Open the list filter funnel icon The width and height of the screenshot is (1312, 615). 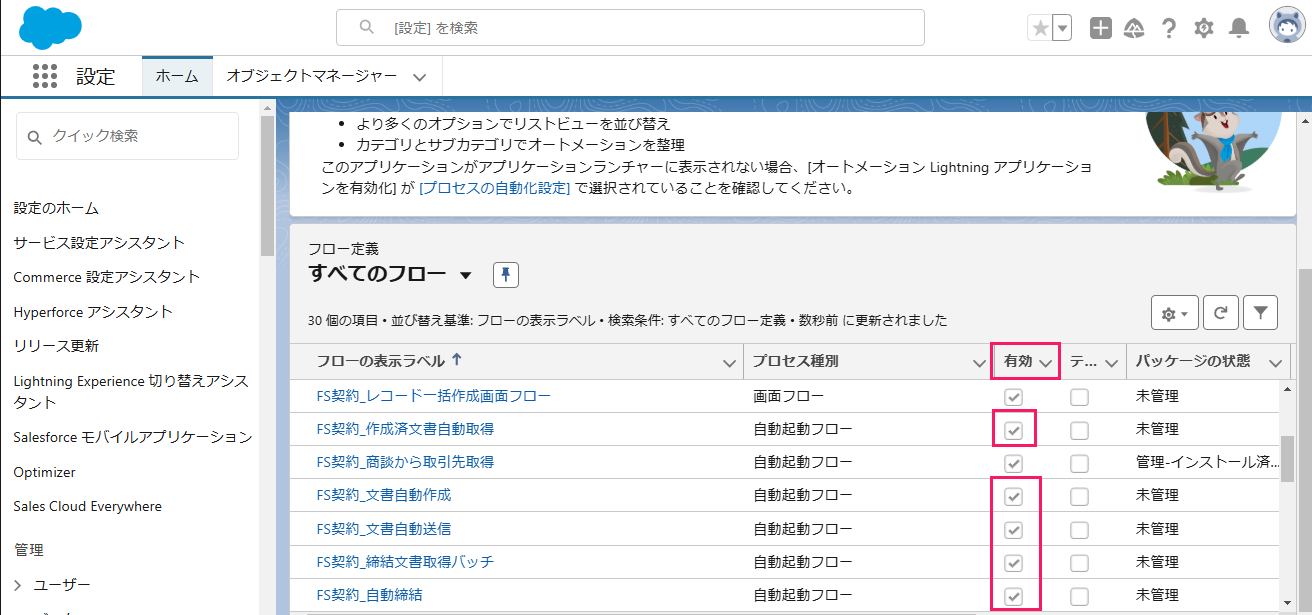click(x=1260, y=313)
